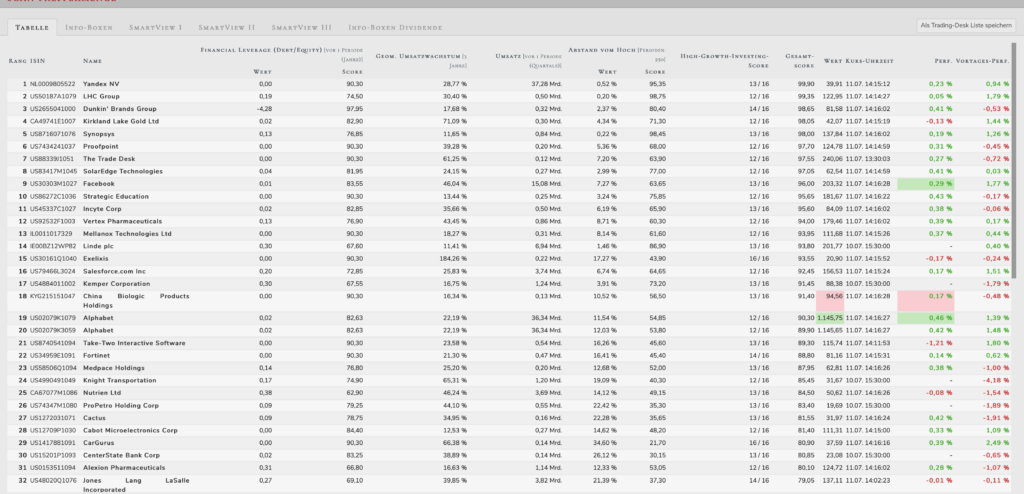
Task: Sort by the Name column header
Action: pyautogui.click(x=92, y=61)
